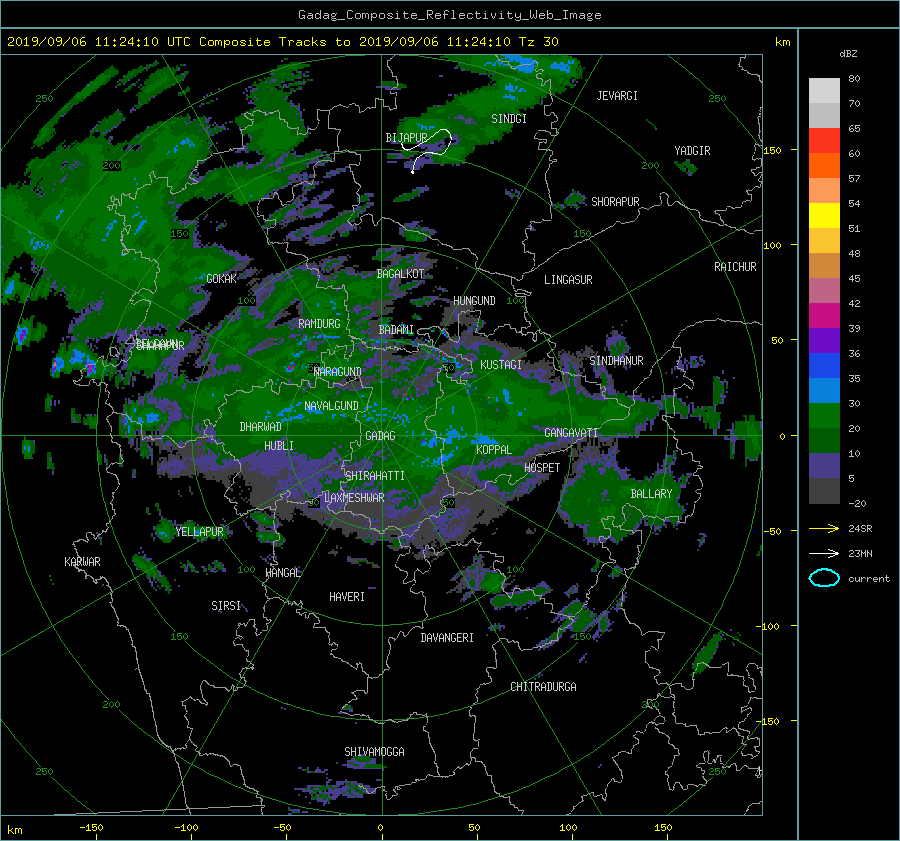This screenshot has height=841, width=900.
Task: Click the LAXMESHWAR city label
Action: tap(354, 498)
